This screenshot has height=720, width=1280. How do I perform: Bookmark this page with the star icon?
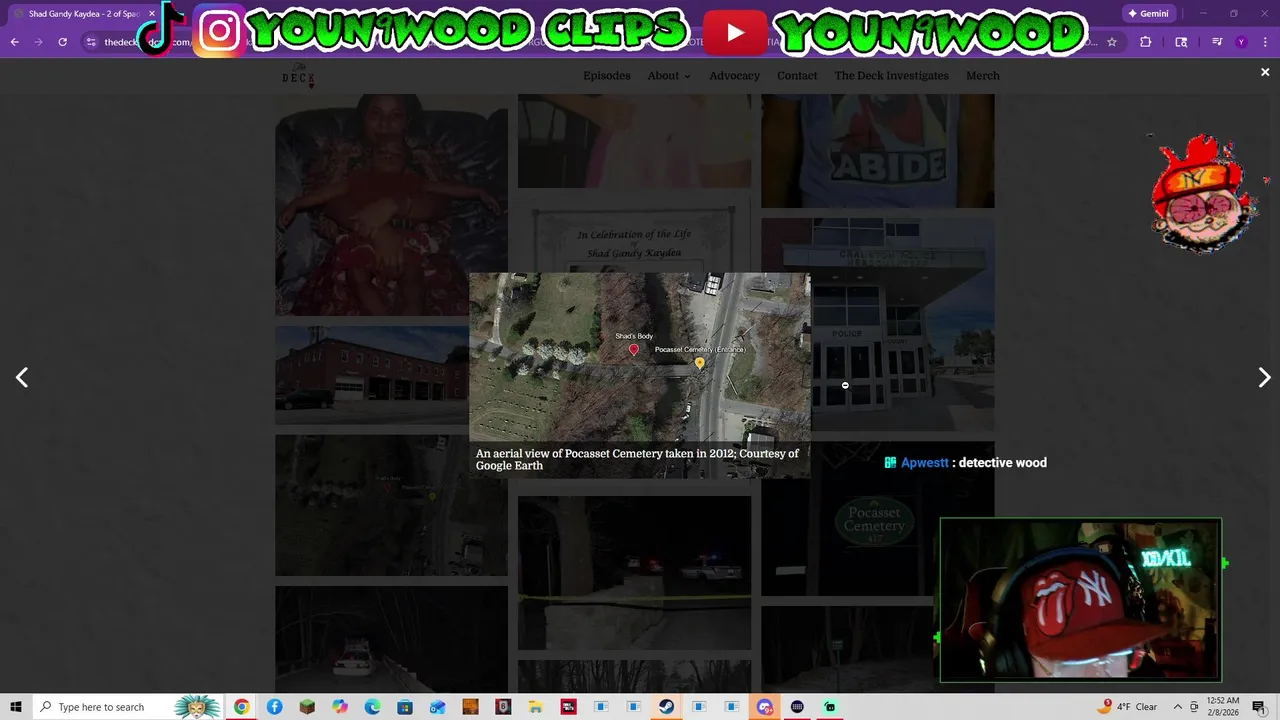(x=1112, y=42)
